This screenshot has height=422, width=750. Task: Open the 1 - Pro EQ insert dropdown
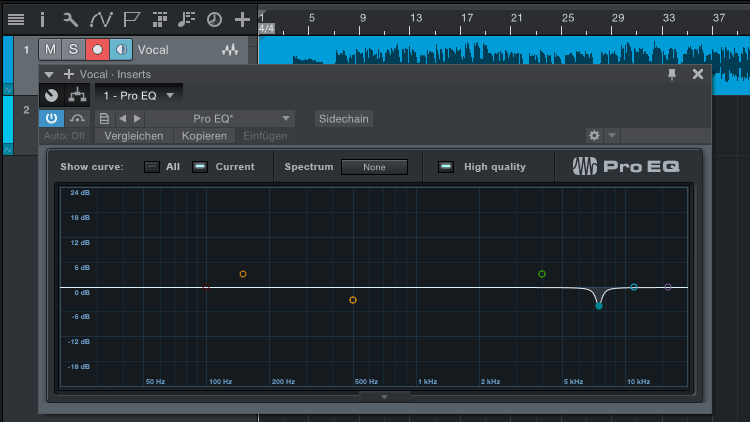[139, 96]
